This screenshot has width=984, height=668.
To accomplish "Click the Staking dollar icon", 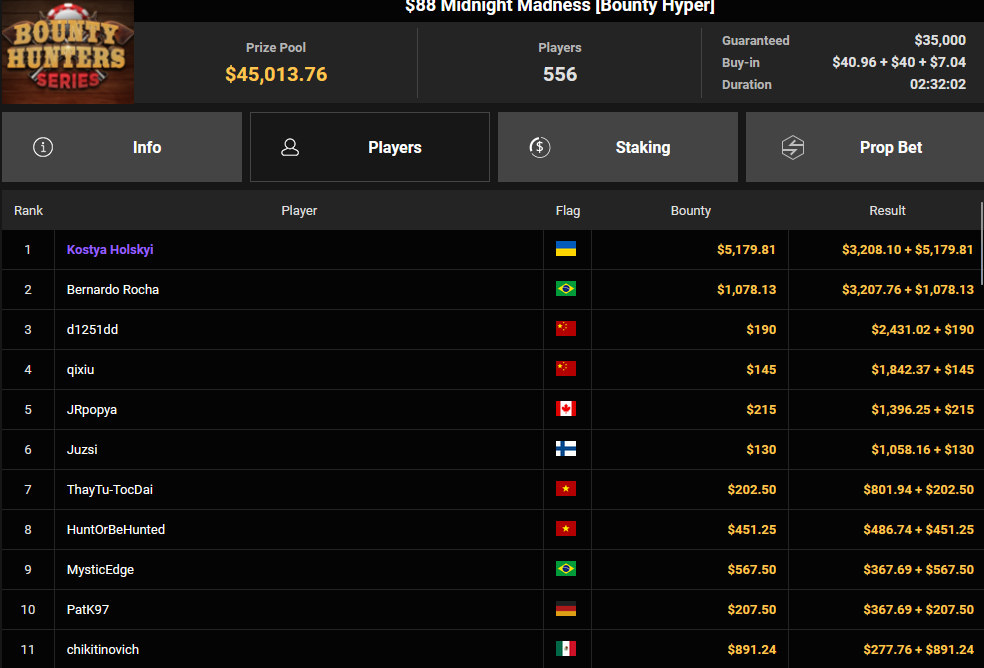I will (540, 148).
